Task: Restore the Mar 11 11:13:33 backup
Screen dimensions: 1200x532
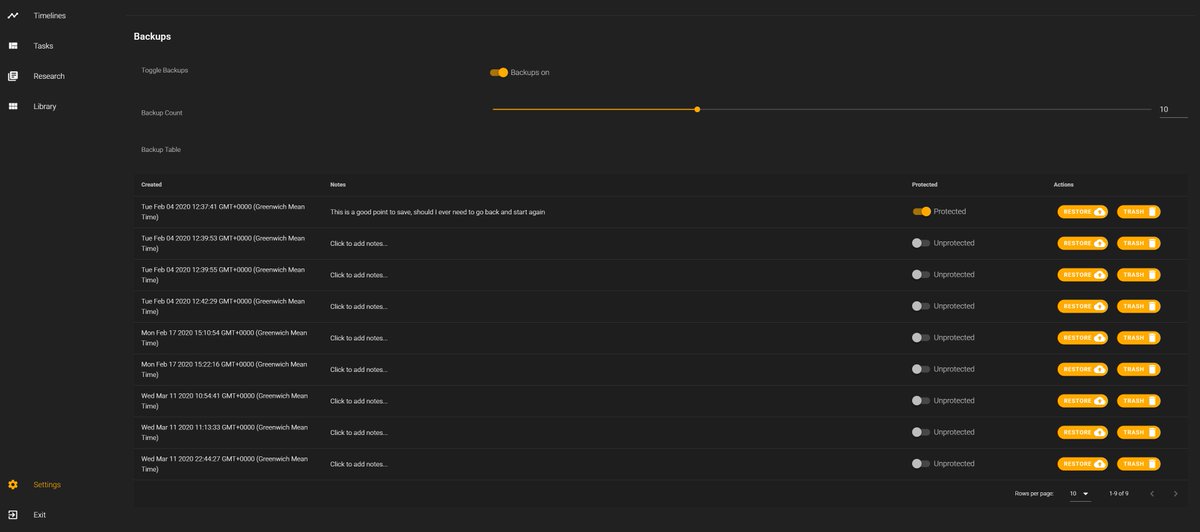Action: click(1083, 432)
